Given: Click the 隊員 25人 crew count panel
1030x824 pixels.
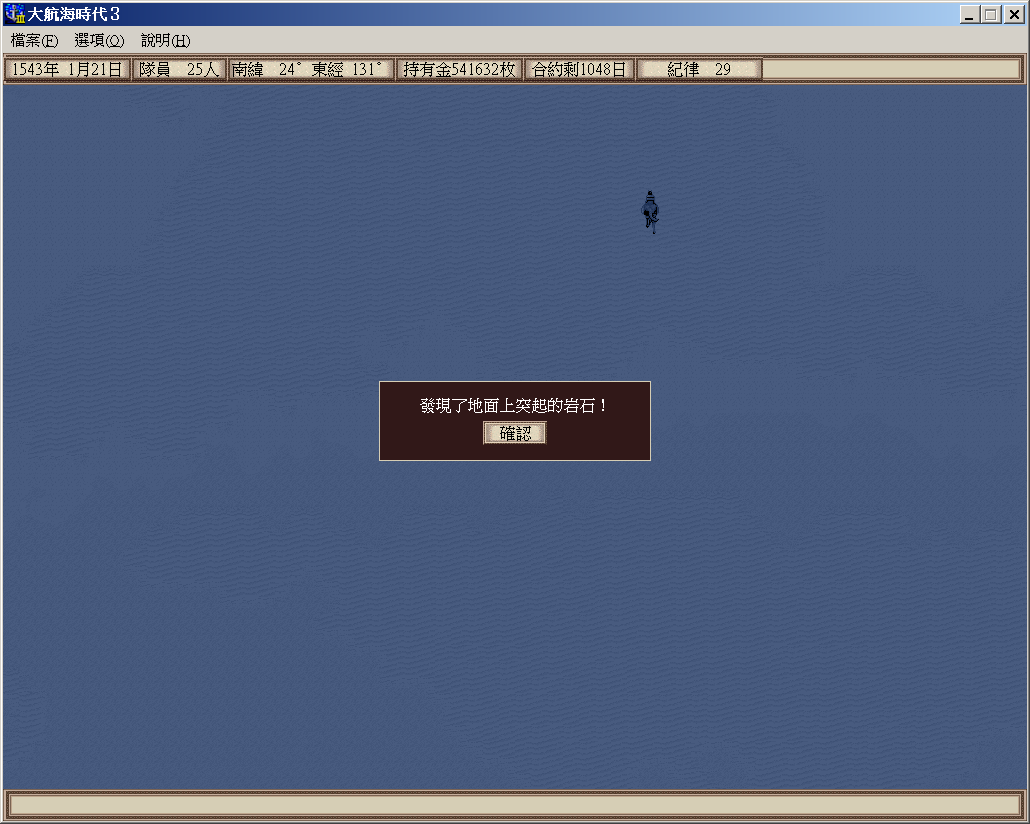Looking at the screenshot, I should (x=179, y=70).
